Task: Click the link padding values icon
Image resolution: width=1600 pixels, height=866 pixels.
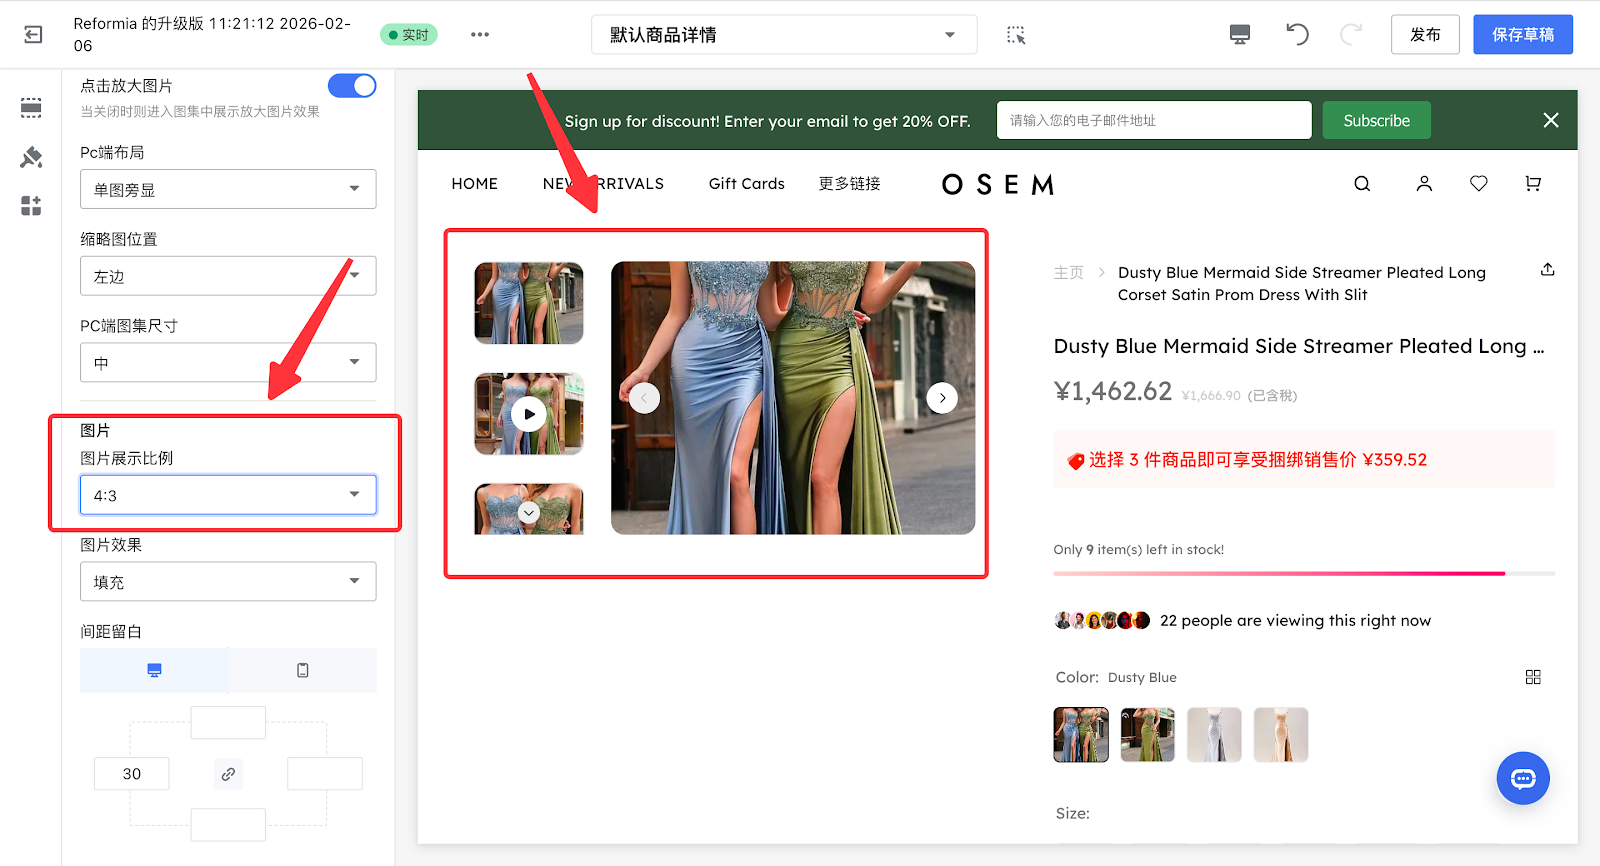Action: coord(228,774)
